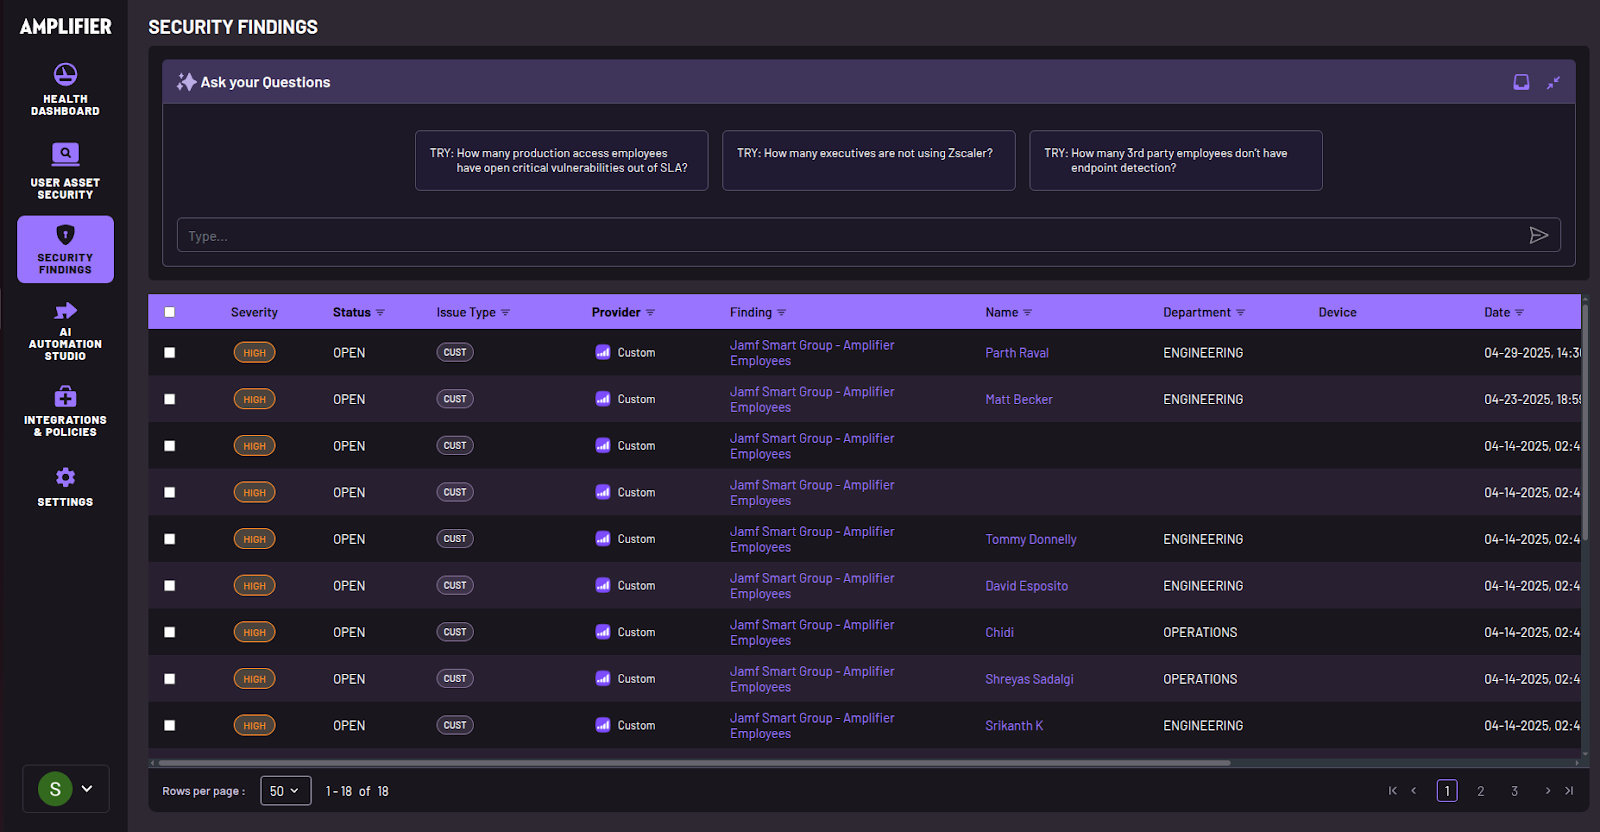Open the Status column filter
1600x832 pixels.
[x=380, y=313]
